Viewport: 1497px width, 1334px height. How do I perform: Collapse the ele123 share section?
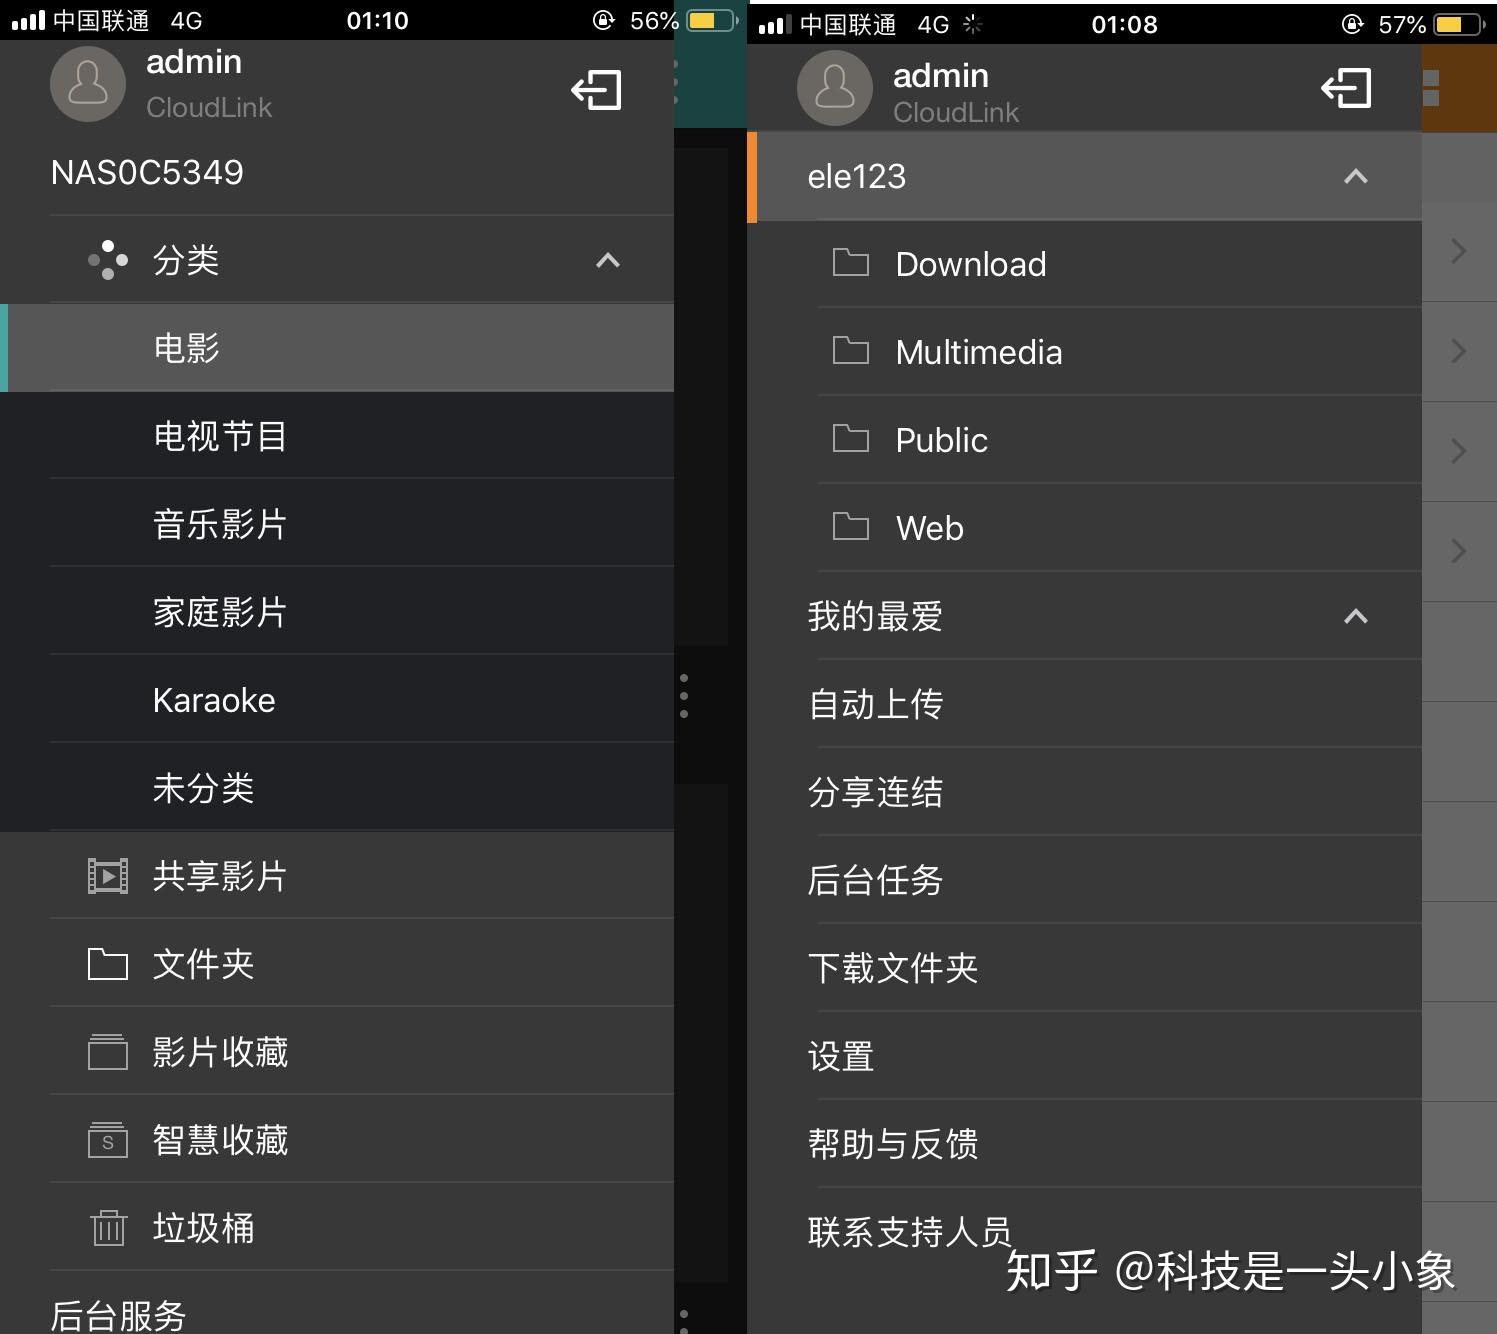(x=1355, y=175)
